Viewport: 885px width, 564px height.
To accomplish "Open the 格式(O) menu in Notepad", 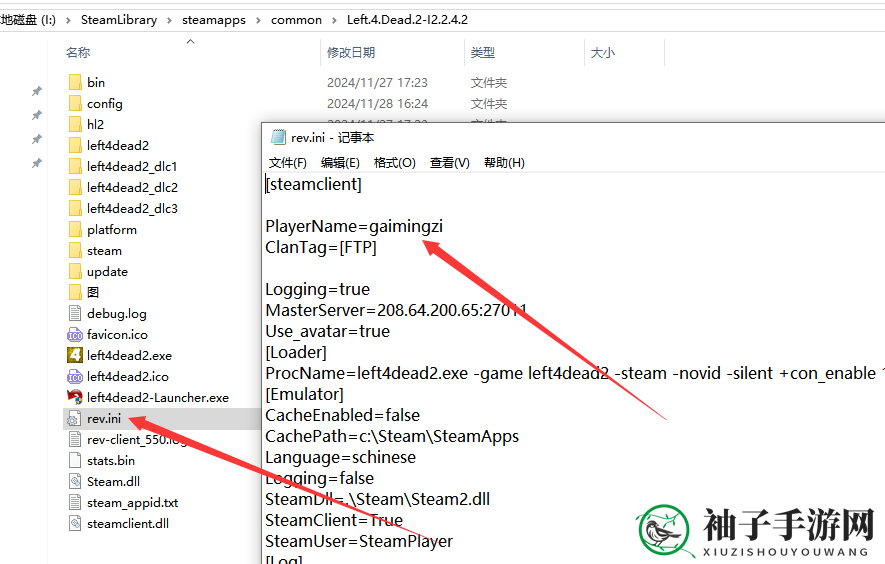I will pyautogui.click(x=395, y=163).
